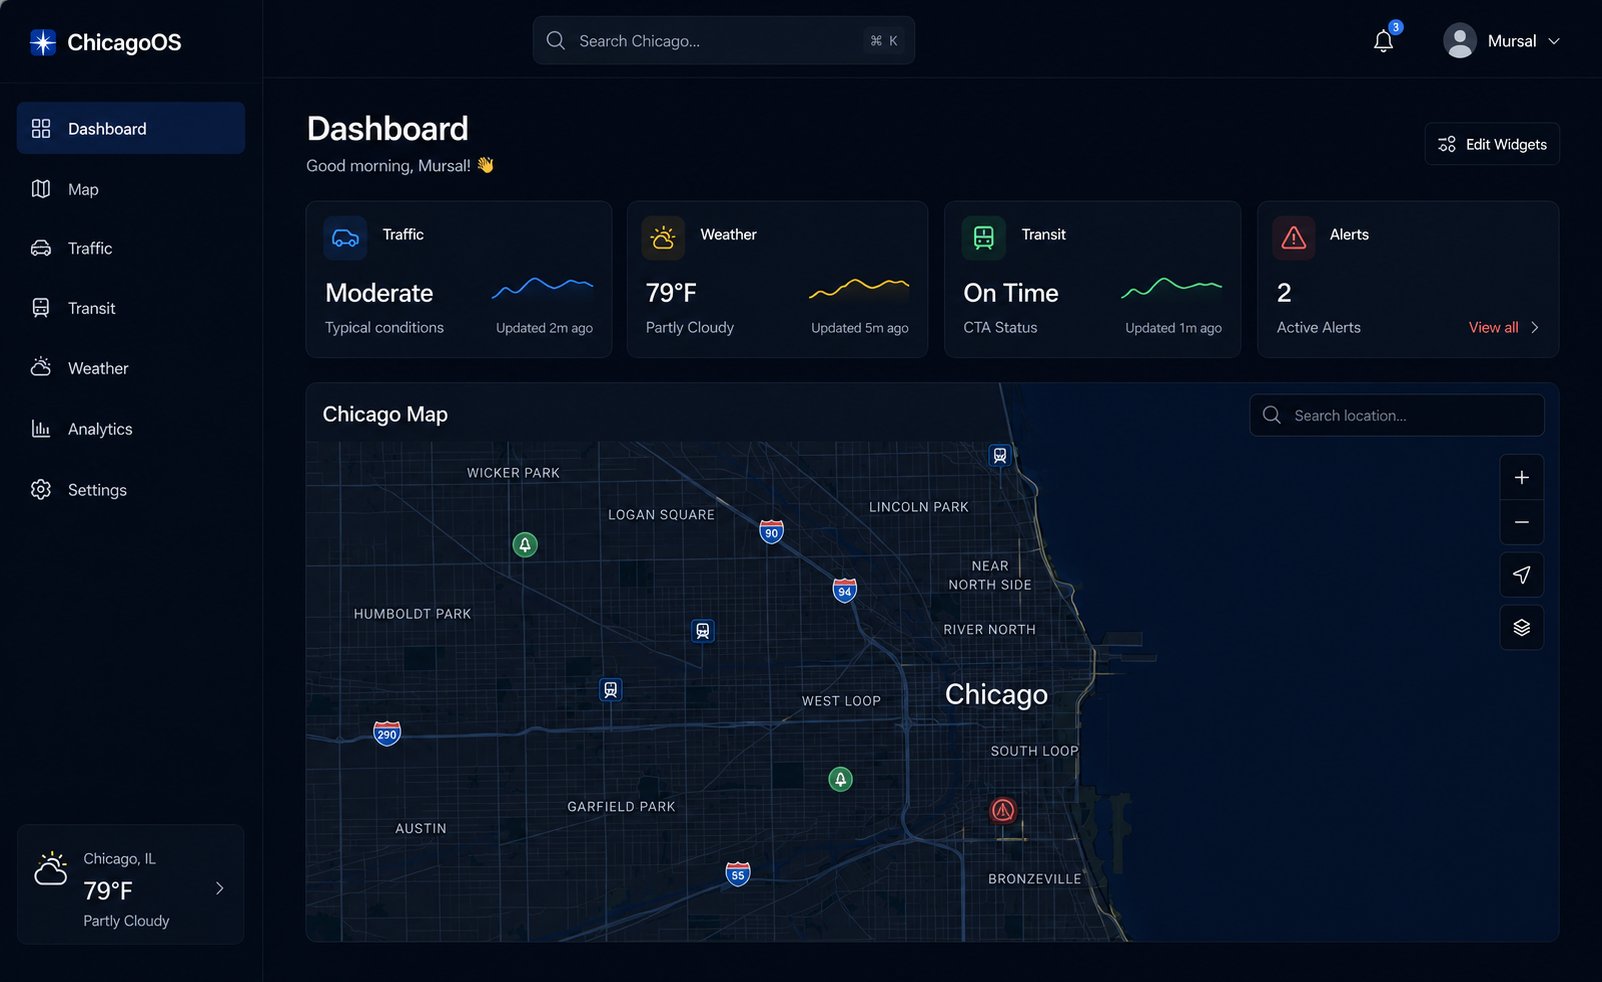Viewport: 1602px width, 982px height.
Task: Switch to the Weather sidebar page
Action: 131,368
